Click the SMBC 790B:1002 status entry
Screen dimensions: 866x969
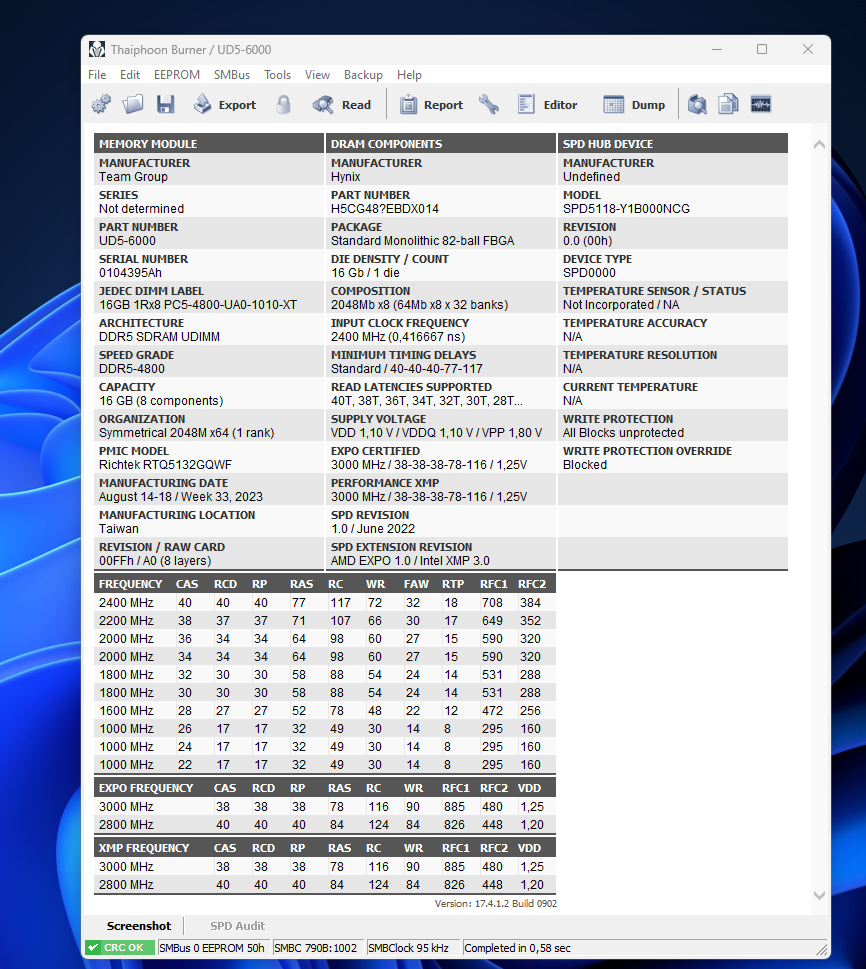316,947
